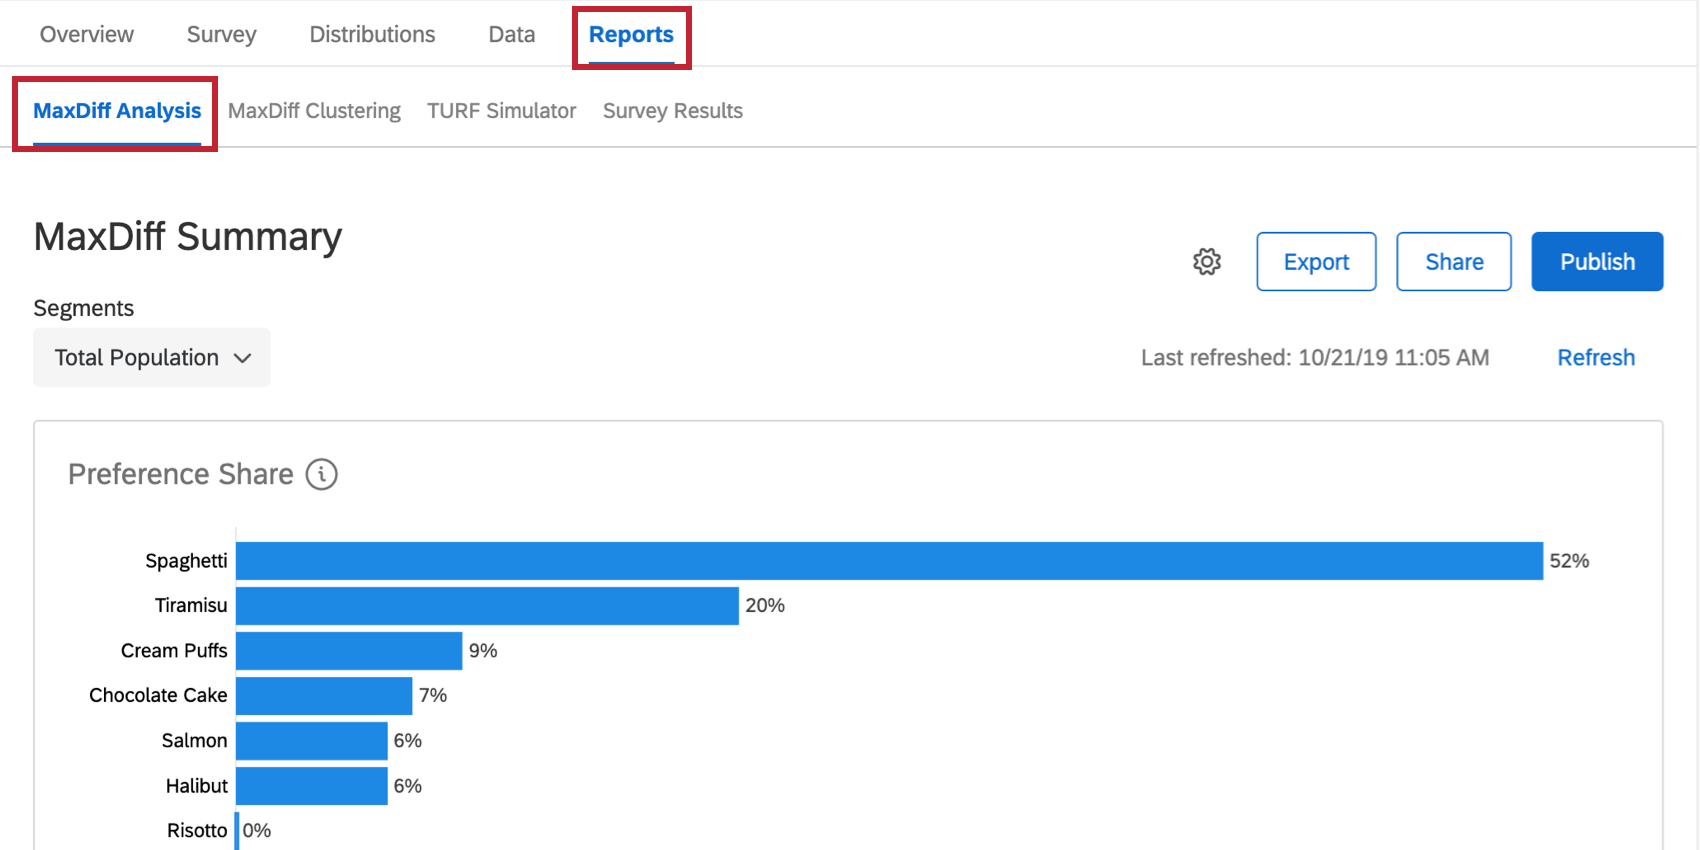Image resolution: width=1700 pixels, height=850 pixels.
Task: Switch to MaxDiff Clustering sub-tab
Action: (x=314, y=111)
